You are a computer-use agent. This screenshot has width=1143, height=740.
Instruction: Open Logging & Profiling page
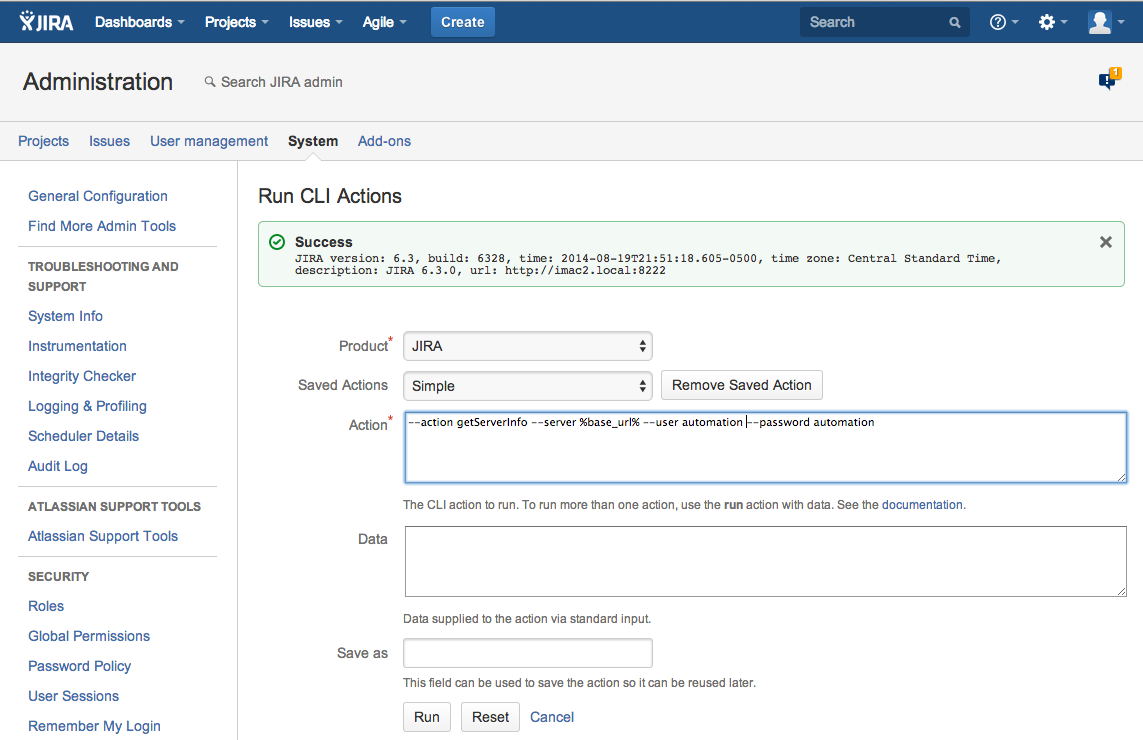pyautogui.click(x=87, y=406)
